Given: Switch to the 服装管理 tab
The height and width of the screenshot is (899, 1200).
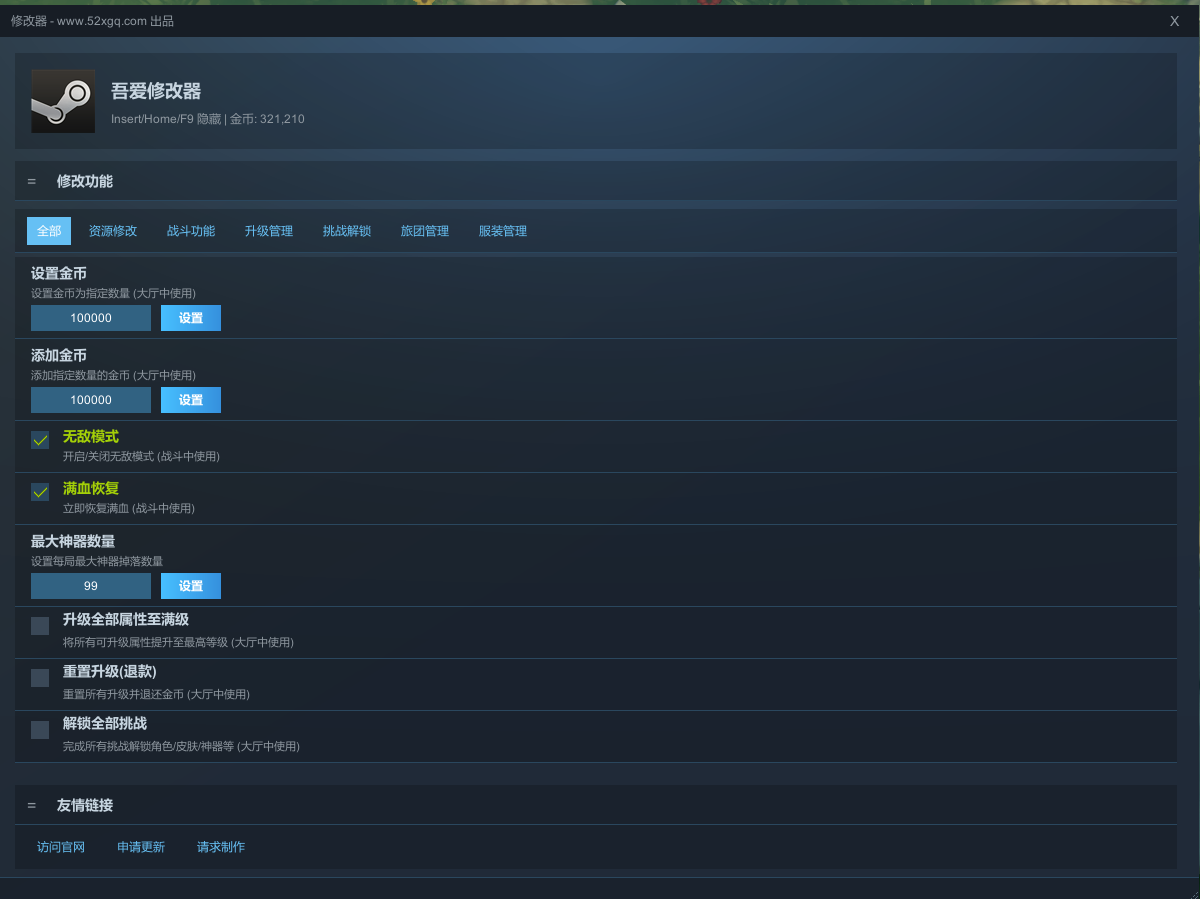Looking at the screenshot, I should [x=503, y=231].
